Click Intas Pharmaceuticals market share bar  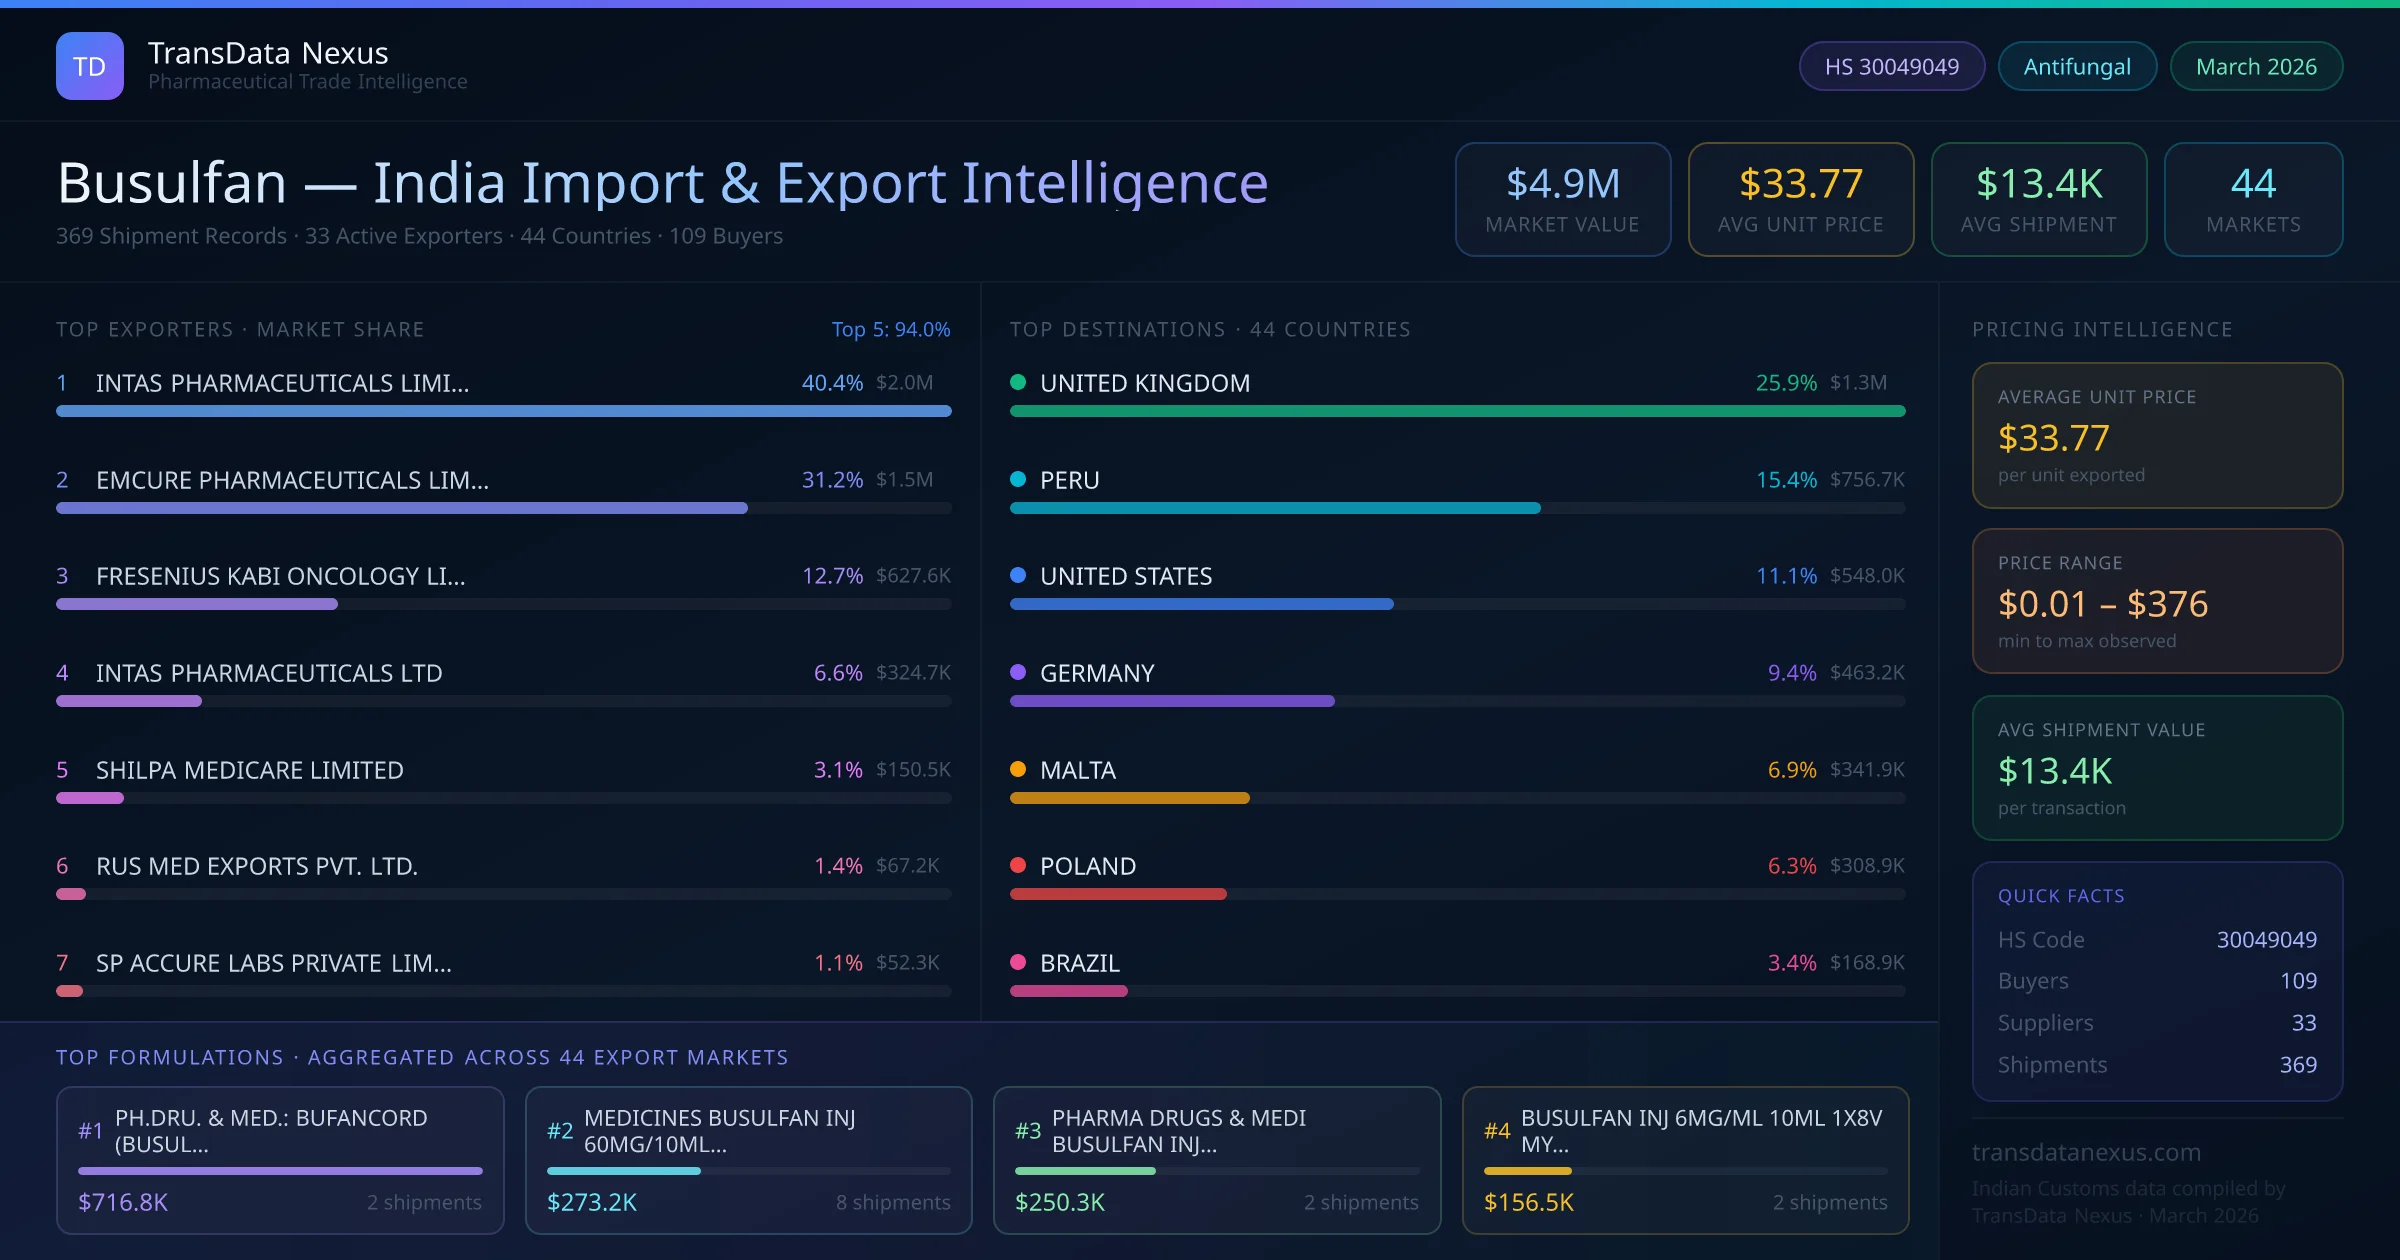pyautogui.click(x=503, y=411)
